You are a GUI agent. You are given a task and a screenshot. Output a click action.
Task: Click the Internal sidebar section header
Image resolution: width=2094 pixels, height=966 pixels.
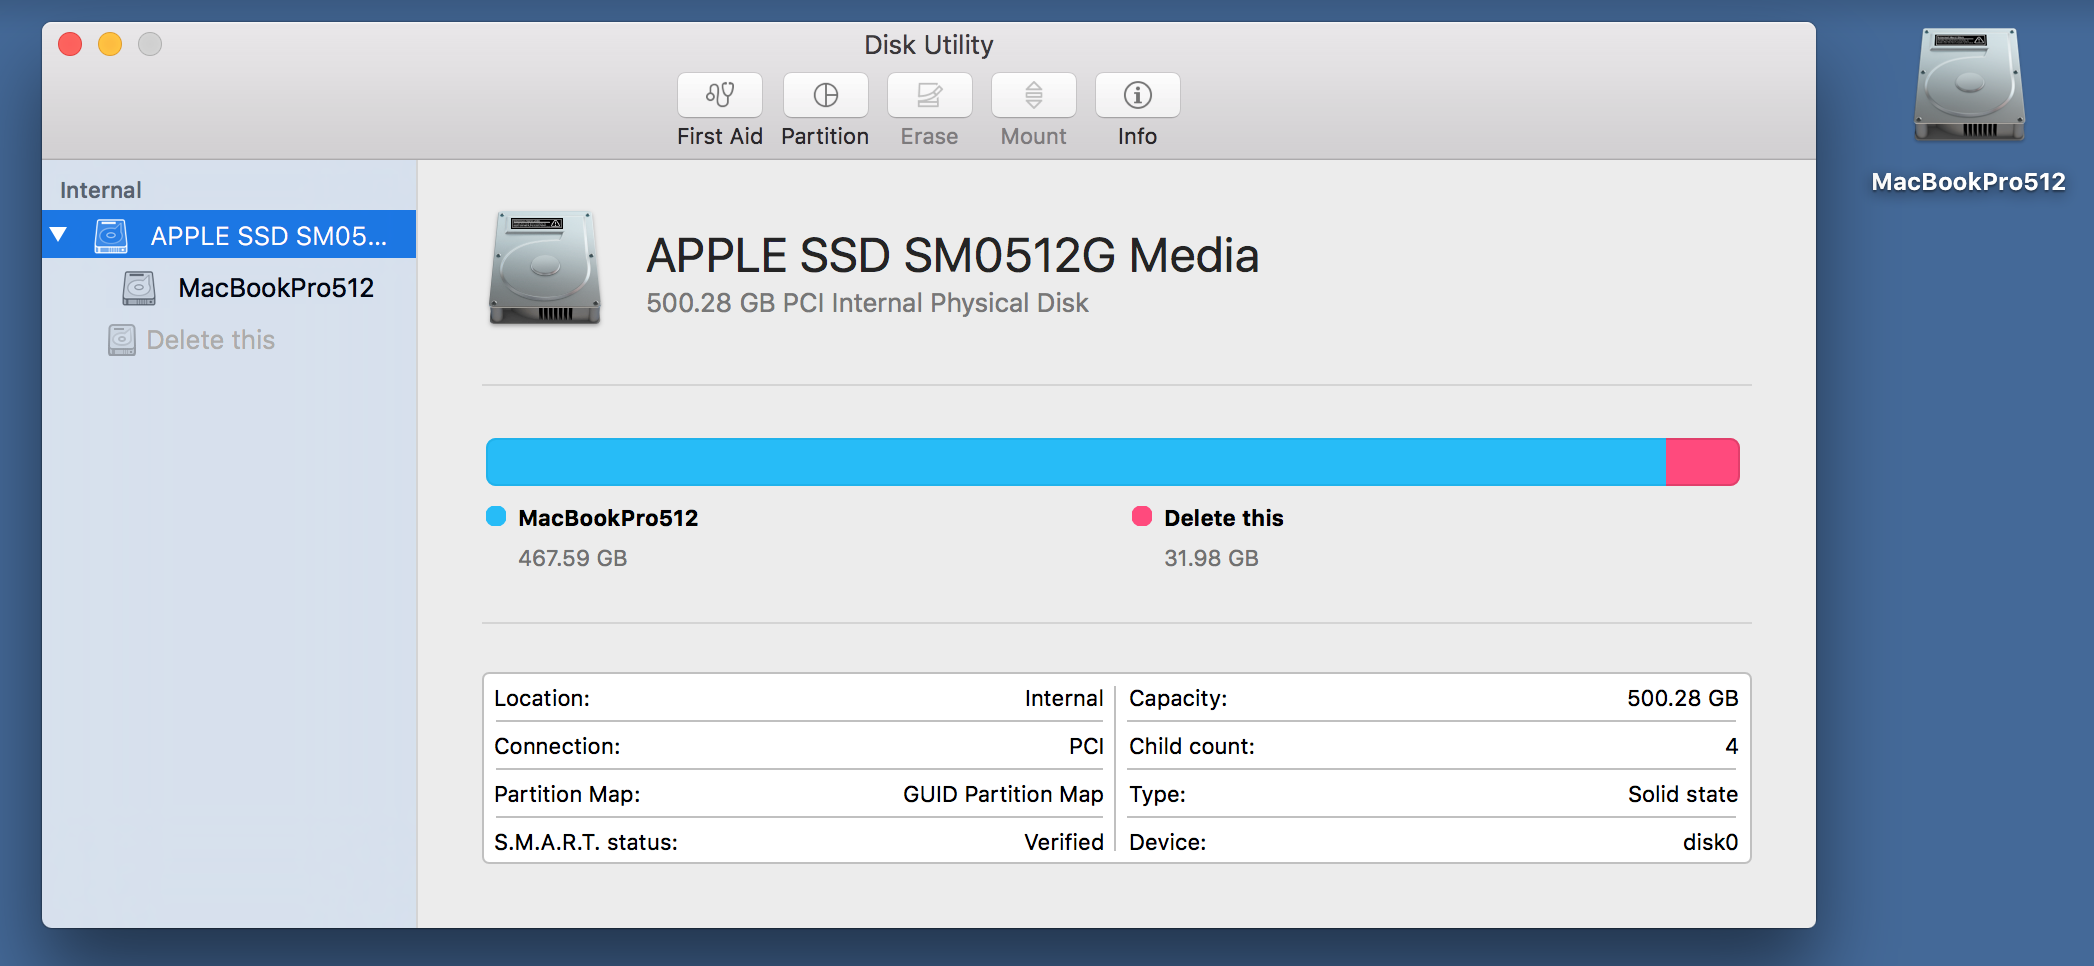coord(101,190)
